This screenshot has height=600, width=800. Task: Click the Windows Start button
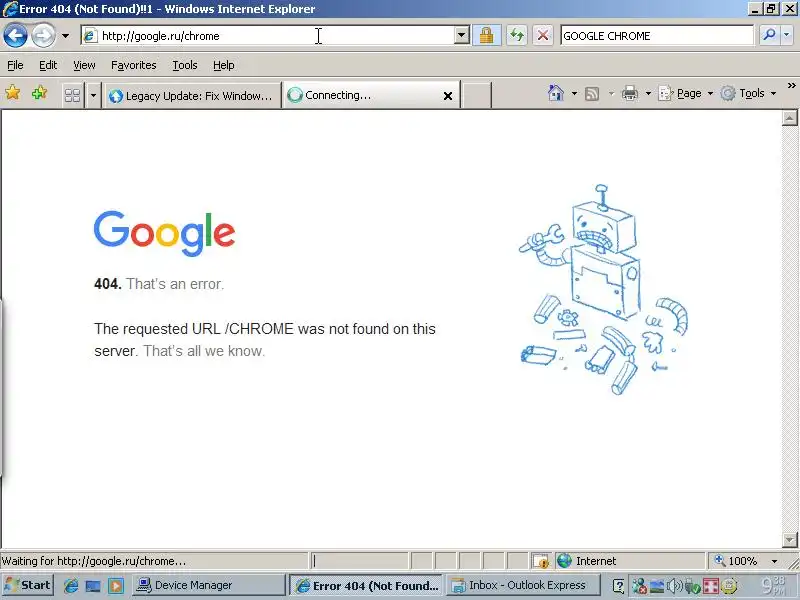(x=28, y=585)
